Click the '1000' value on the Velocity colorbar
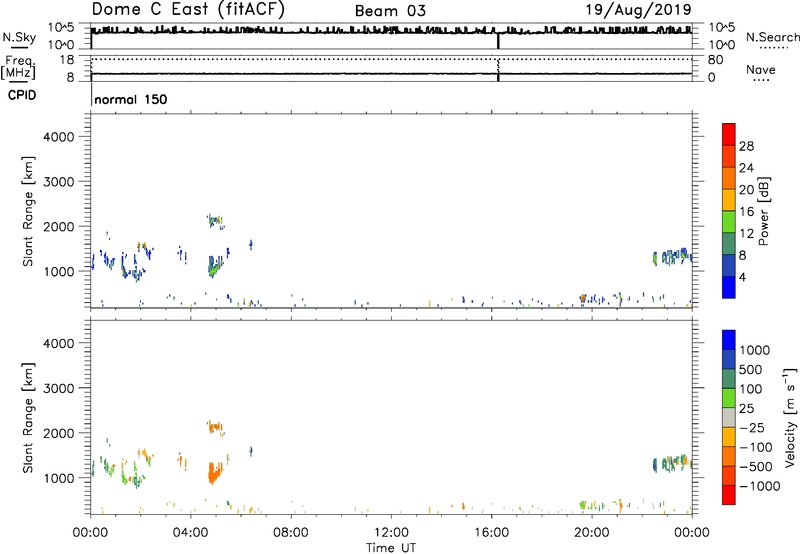The image size is (800, 554). (x=755, y=350)
